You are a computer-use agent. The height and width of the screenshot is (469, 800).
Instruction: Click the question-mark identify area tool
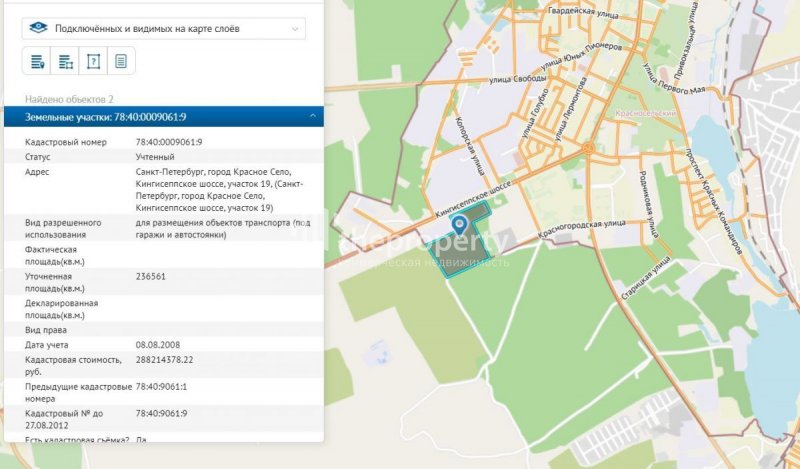(x=93, y=62)
